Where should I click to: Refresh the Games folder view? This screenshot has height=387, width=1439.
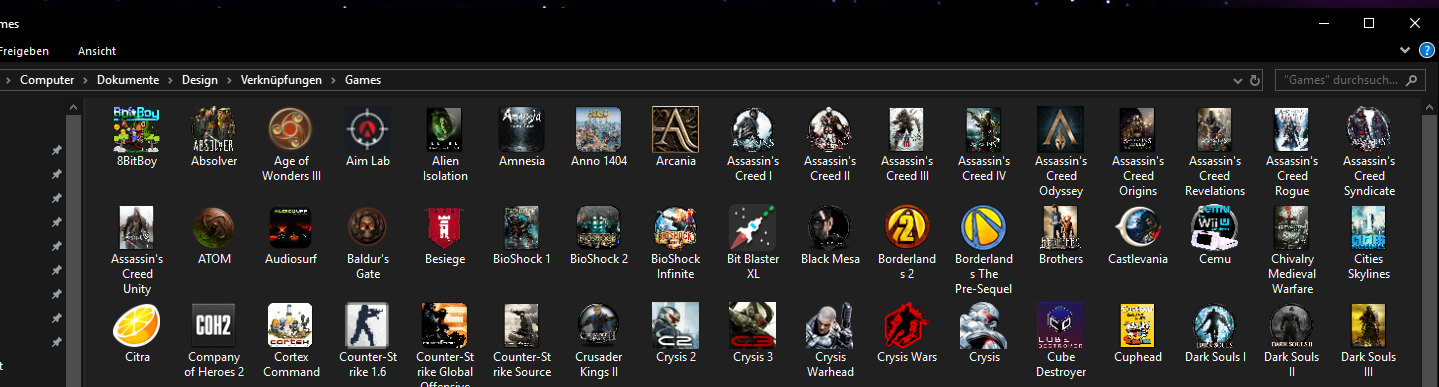pyautogui.click(x=1256, y=80)
